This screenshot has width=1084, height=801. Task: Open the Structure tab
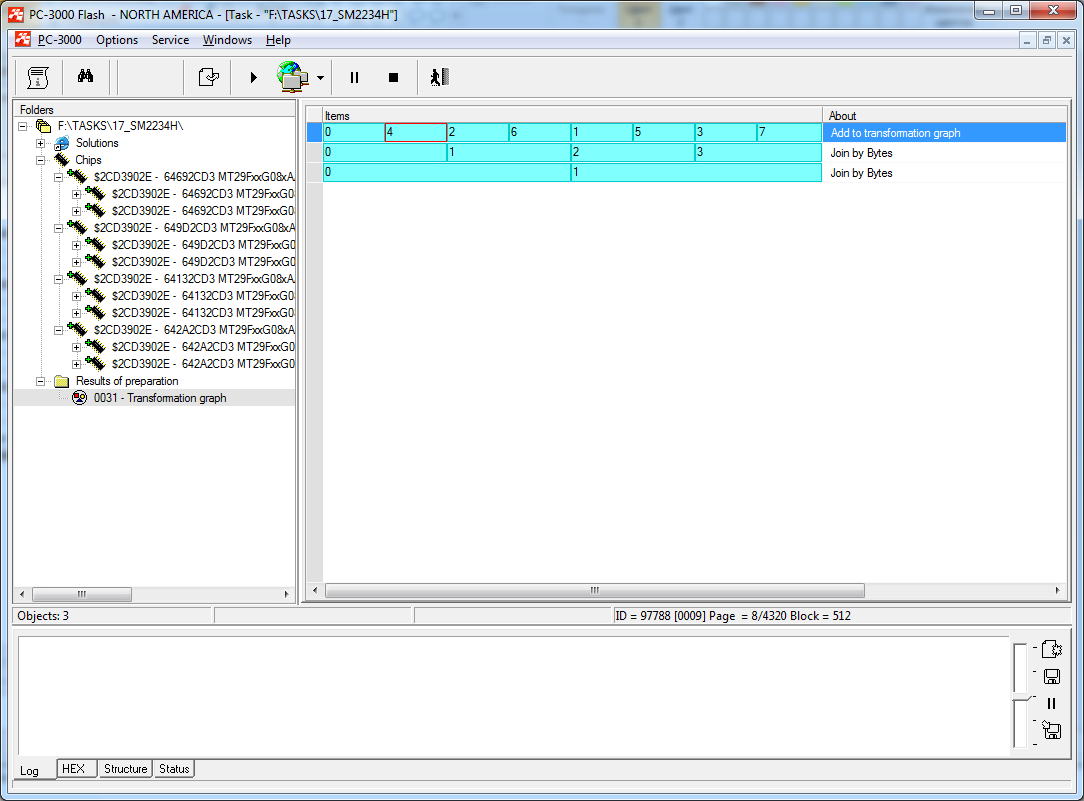tap(125, 769)
